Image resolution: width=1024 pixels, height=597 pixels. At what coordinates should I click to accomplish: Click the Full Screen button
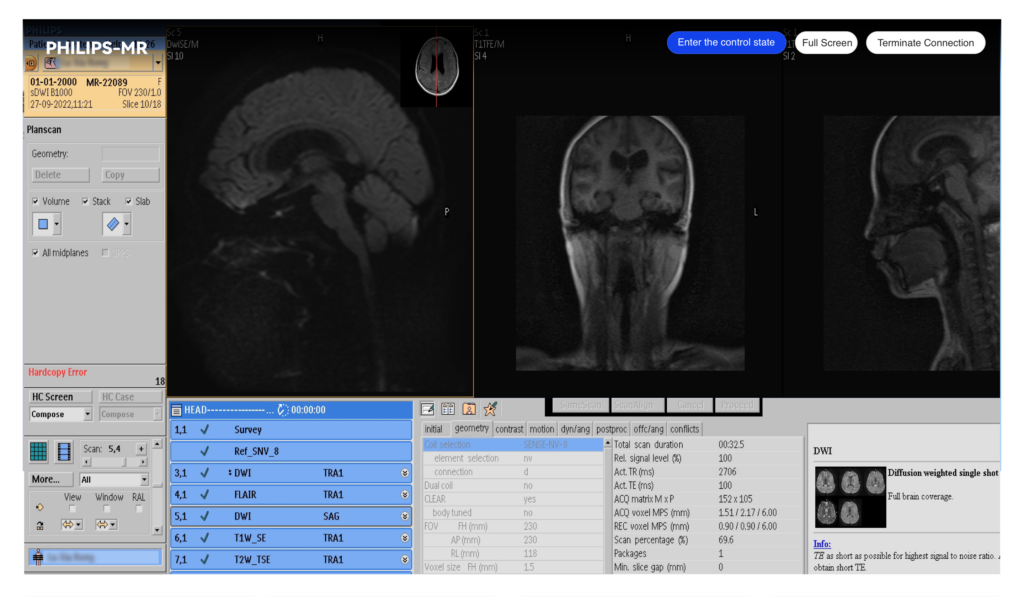point(827,43)
